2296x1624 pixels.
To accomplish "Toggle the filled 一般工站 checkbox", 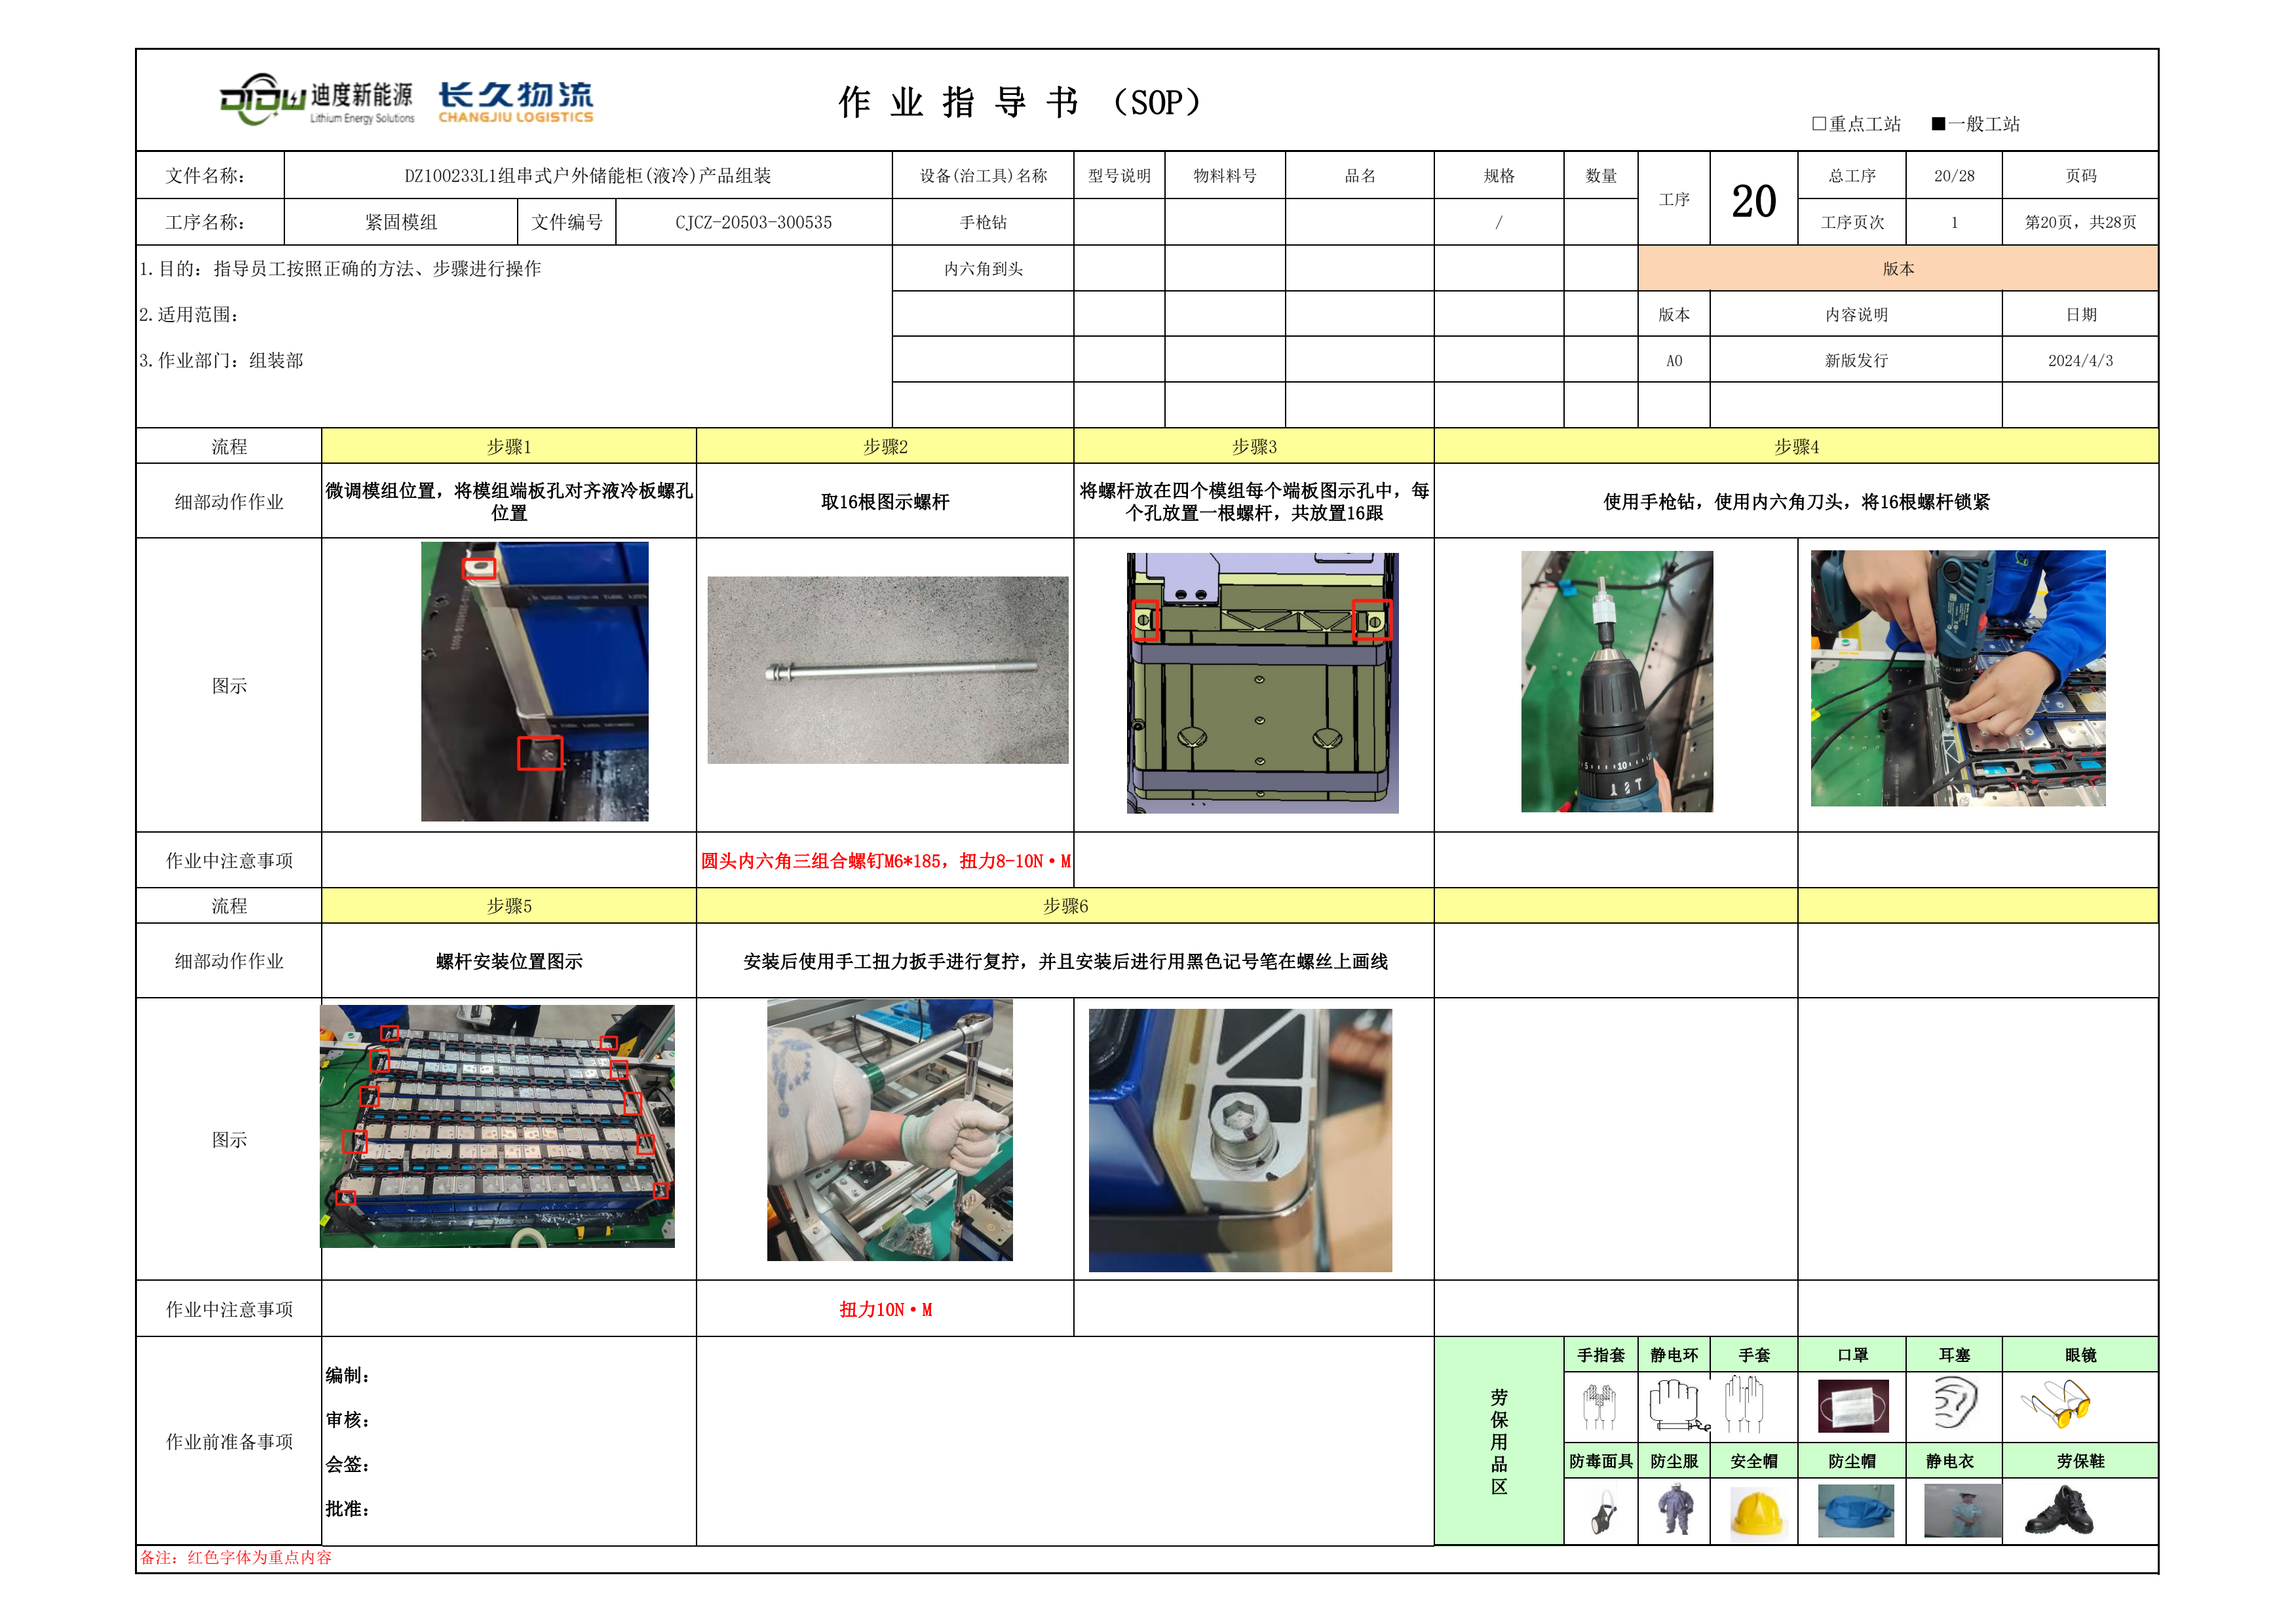I will [x=1938, y=124].
